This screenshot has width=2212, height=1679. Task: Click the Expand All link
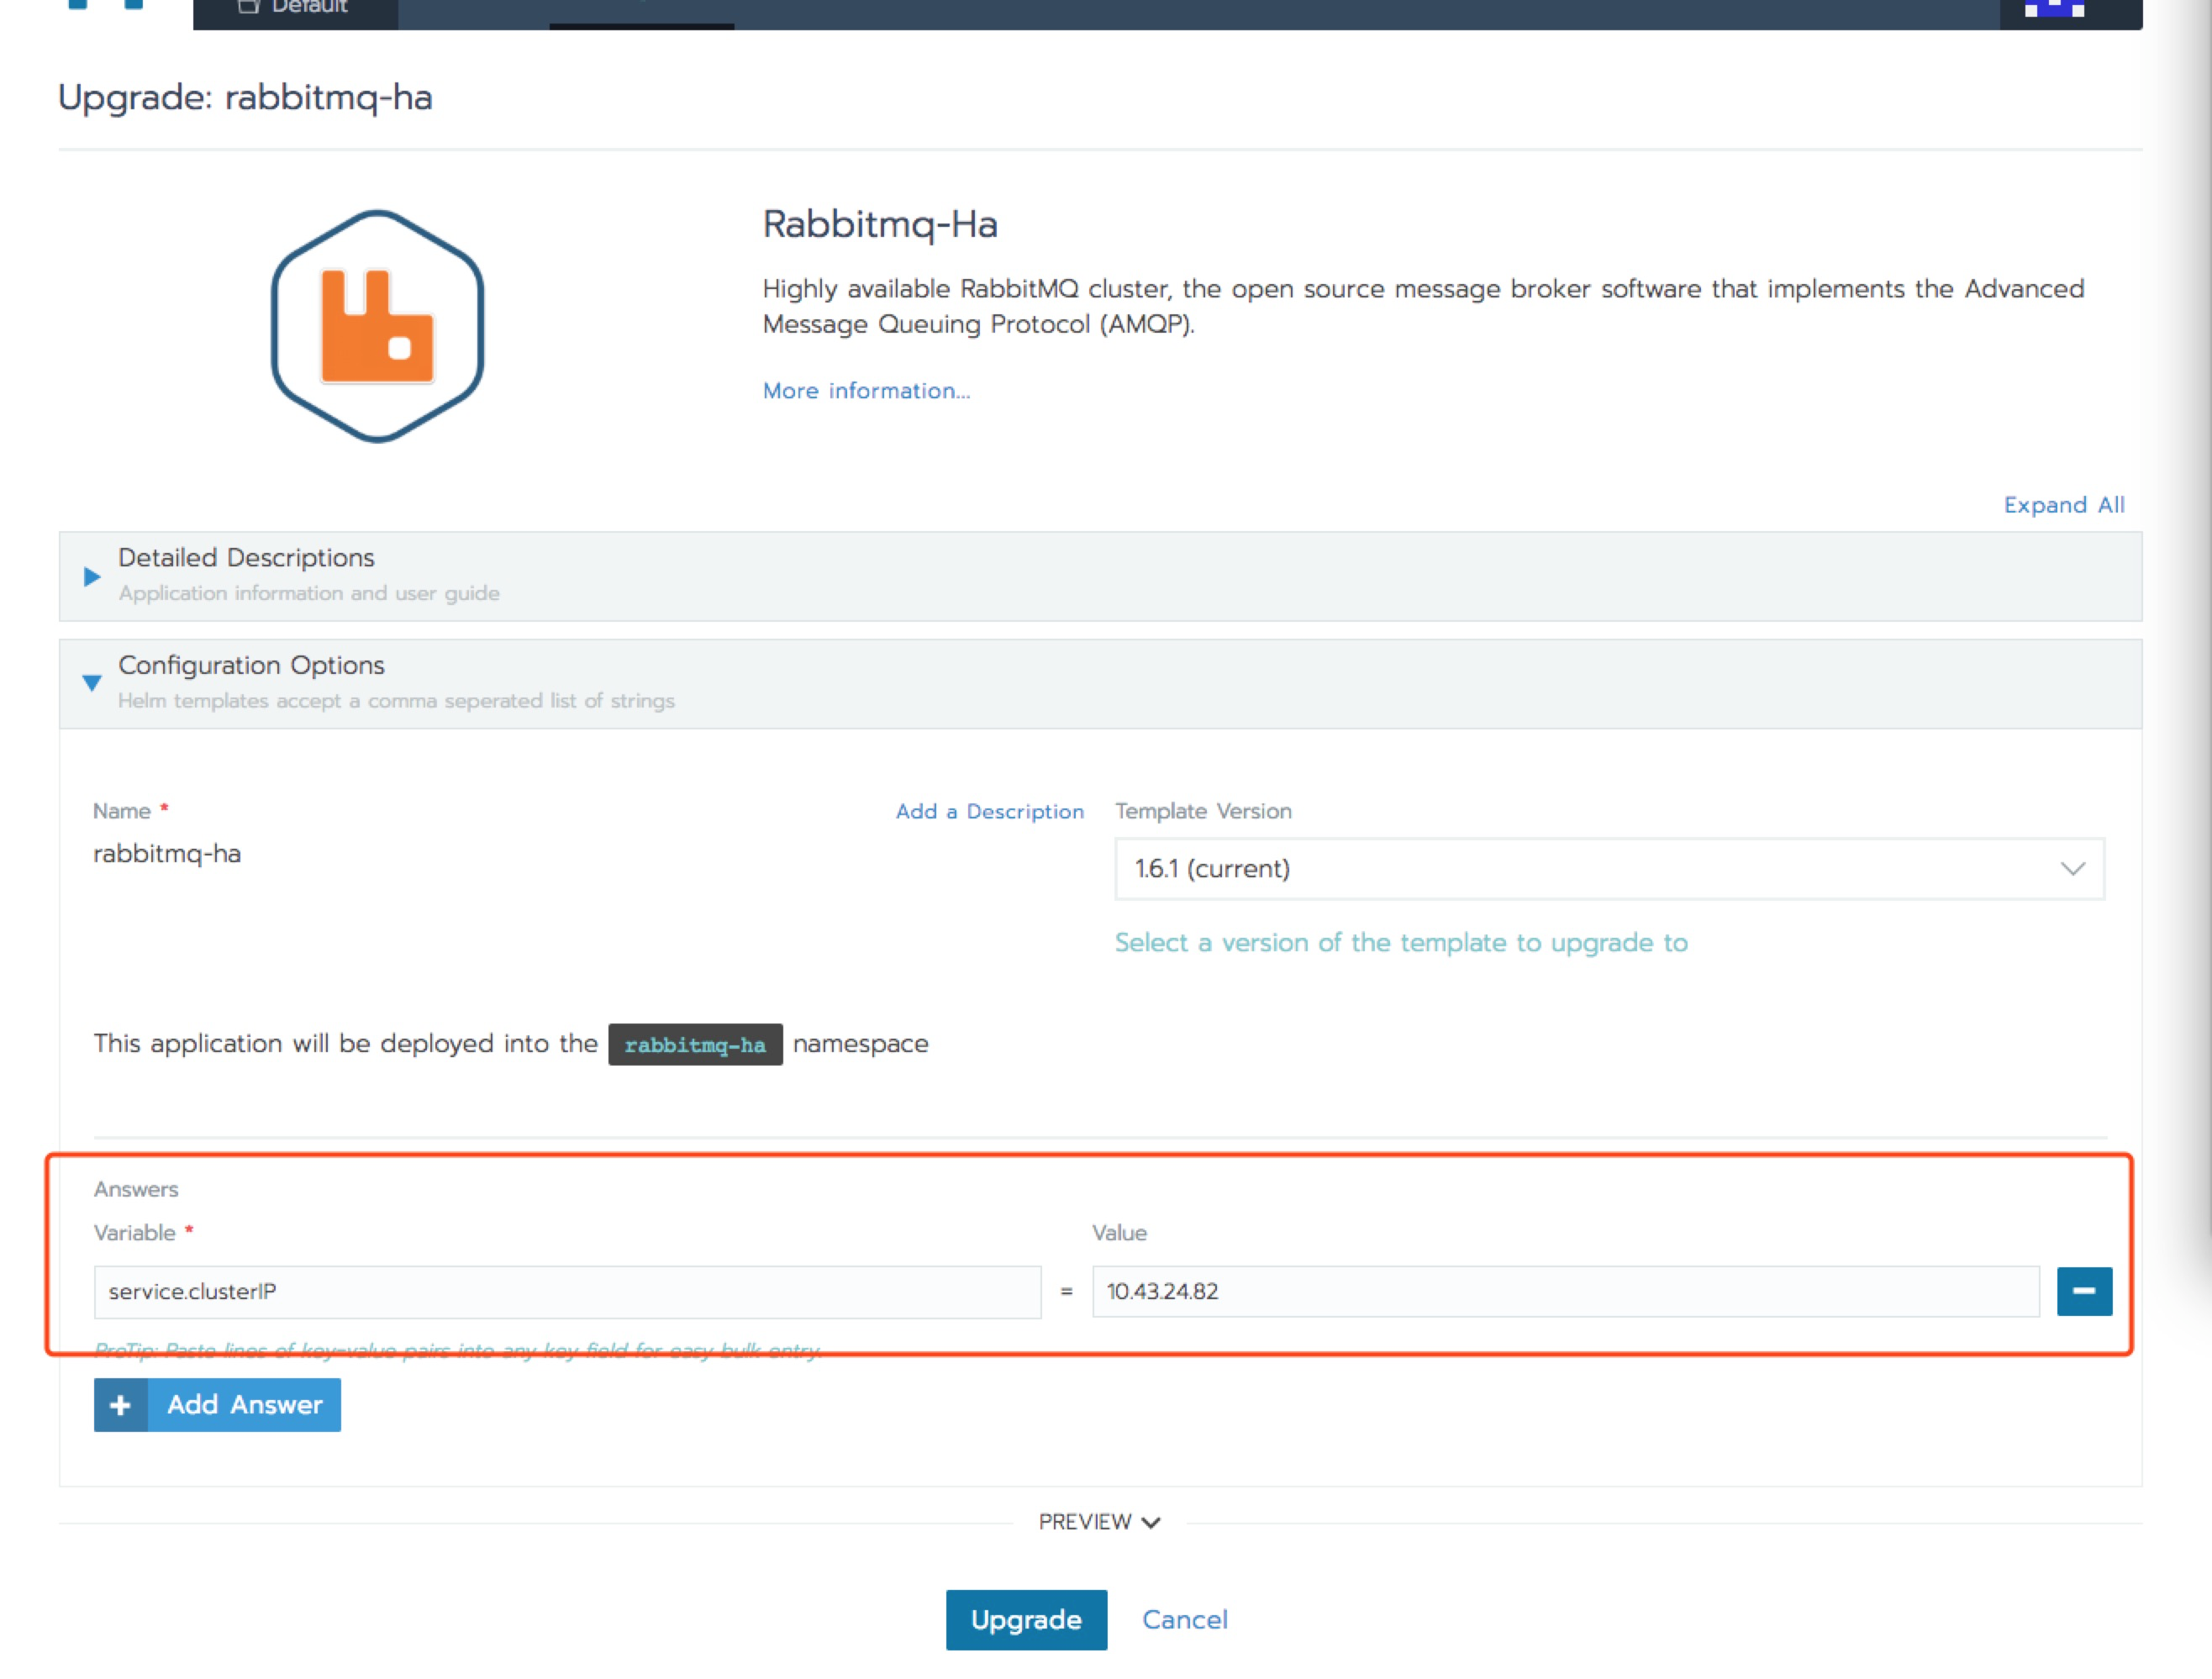coord(2064,505)
